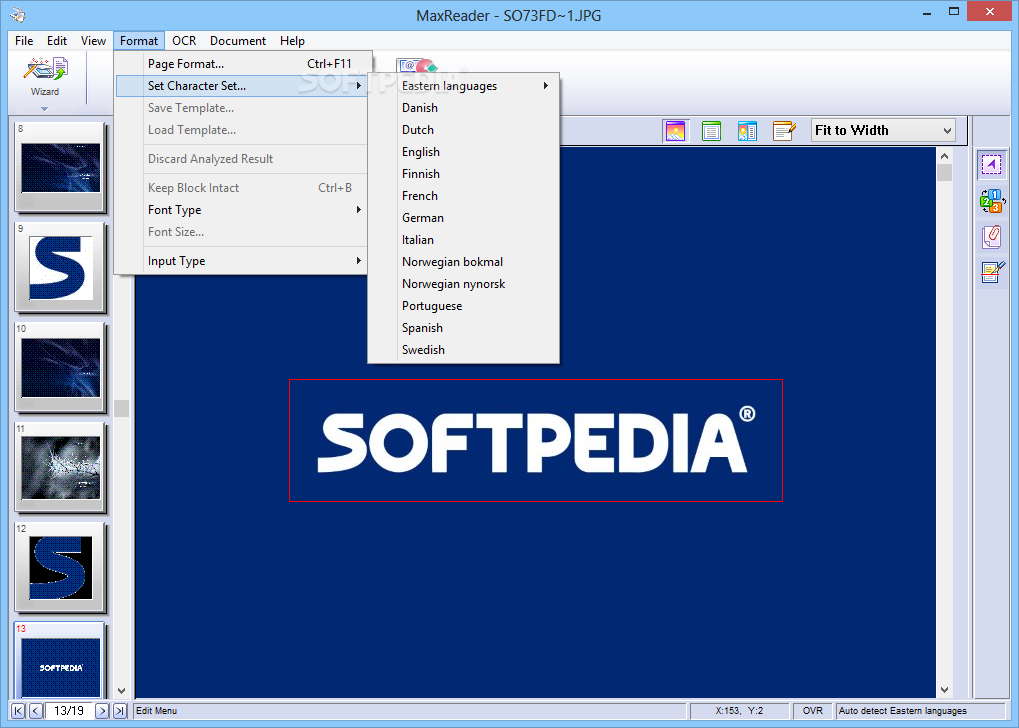
Task: Select page 9 thumbnail
Action: point(60,268)
